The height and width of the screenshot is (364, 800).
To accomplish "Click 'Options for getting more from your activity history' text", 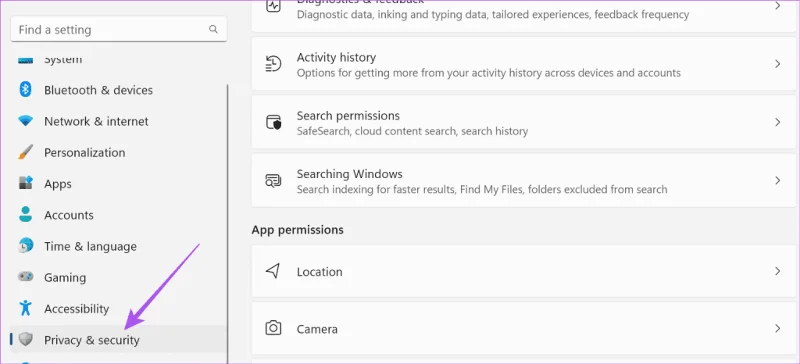I will (x=489, y=73).
